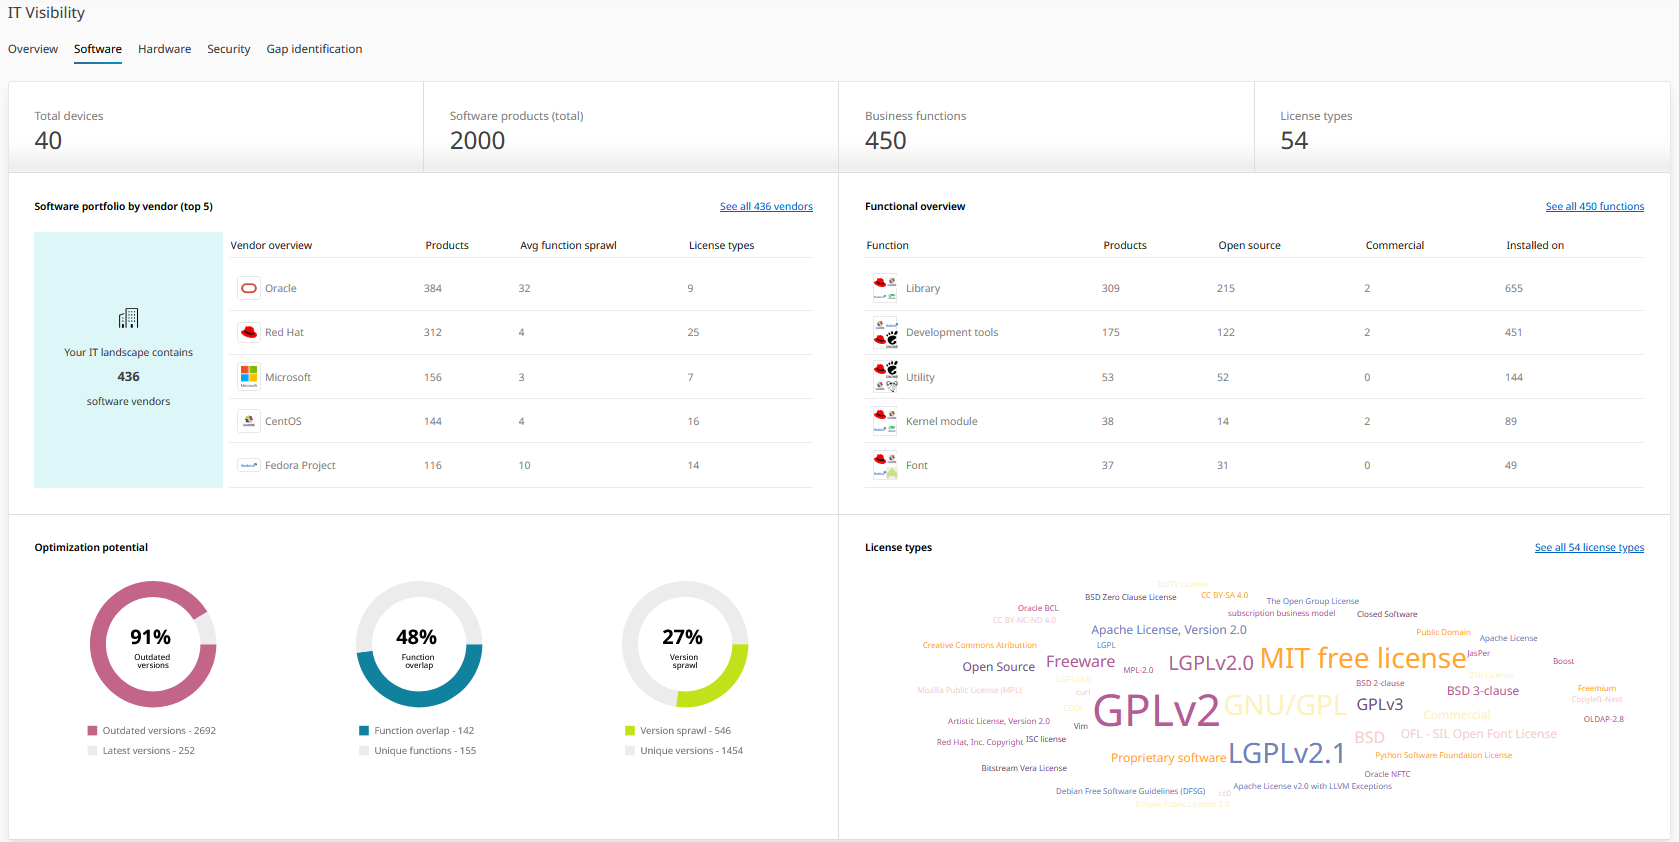Open the See all 436 vendors link
Viewport: 1679px width, 842px height.
(x=766, y=206)
